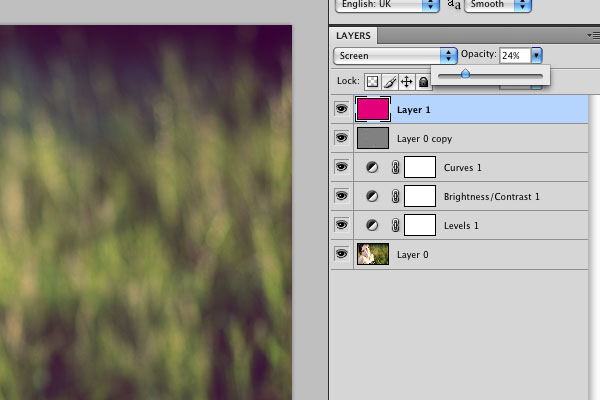Click the Curves 1 mask link icon
The height and width of the screenshot is (400, 600).
point(394,168)
